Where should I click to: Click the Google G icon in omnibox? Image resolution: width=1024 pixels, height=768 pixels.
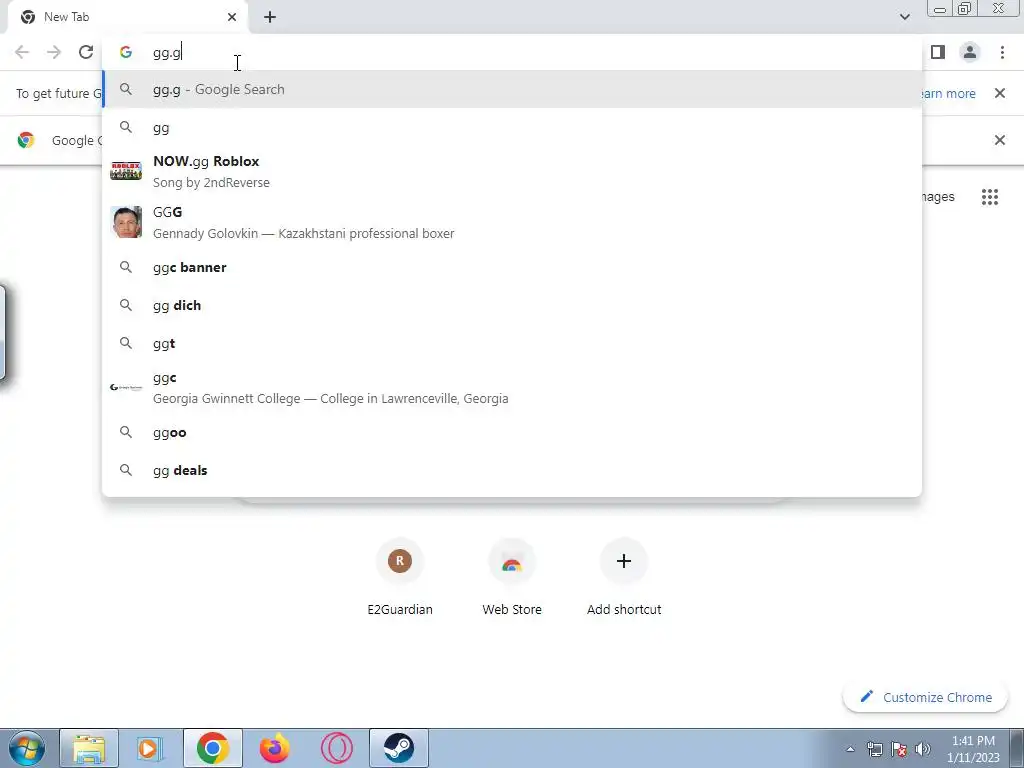(x=126, y=52)
